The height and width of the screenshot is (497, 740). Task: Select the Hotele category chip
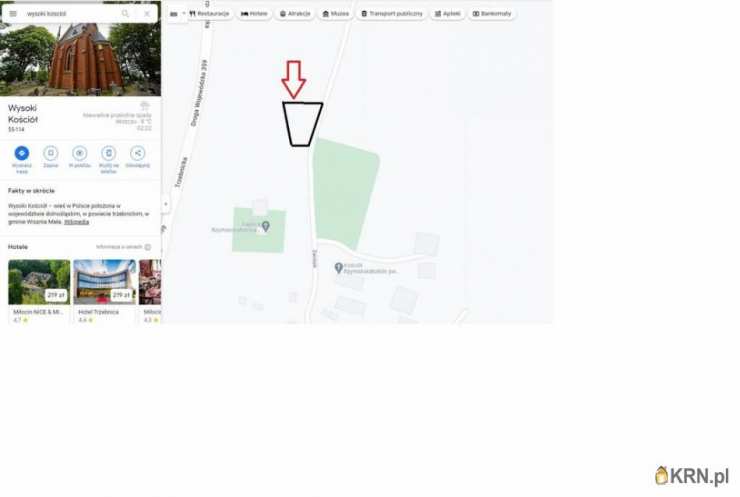(x=254, y=14)
